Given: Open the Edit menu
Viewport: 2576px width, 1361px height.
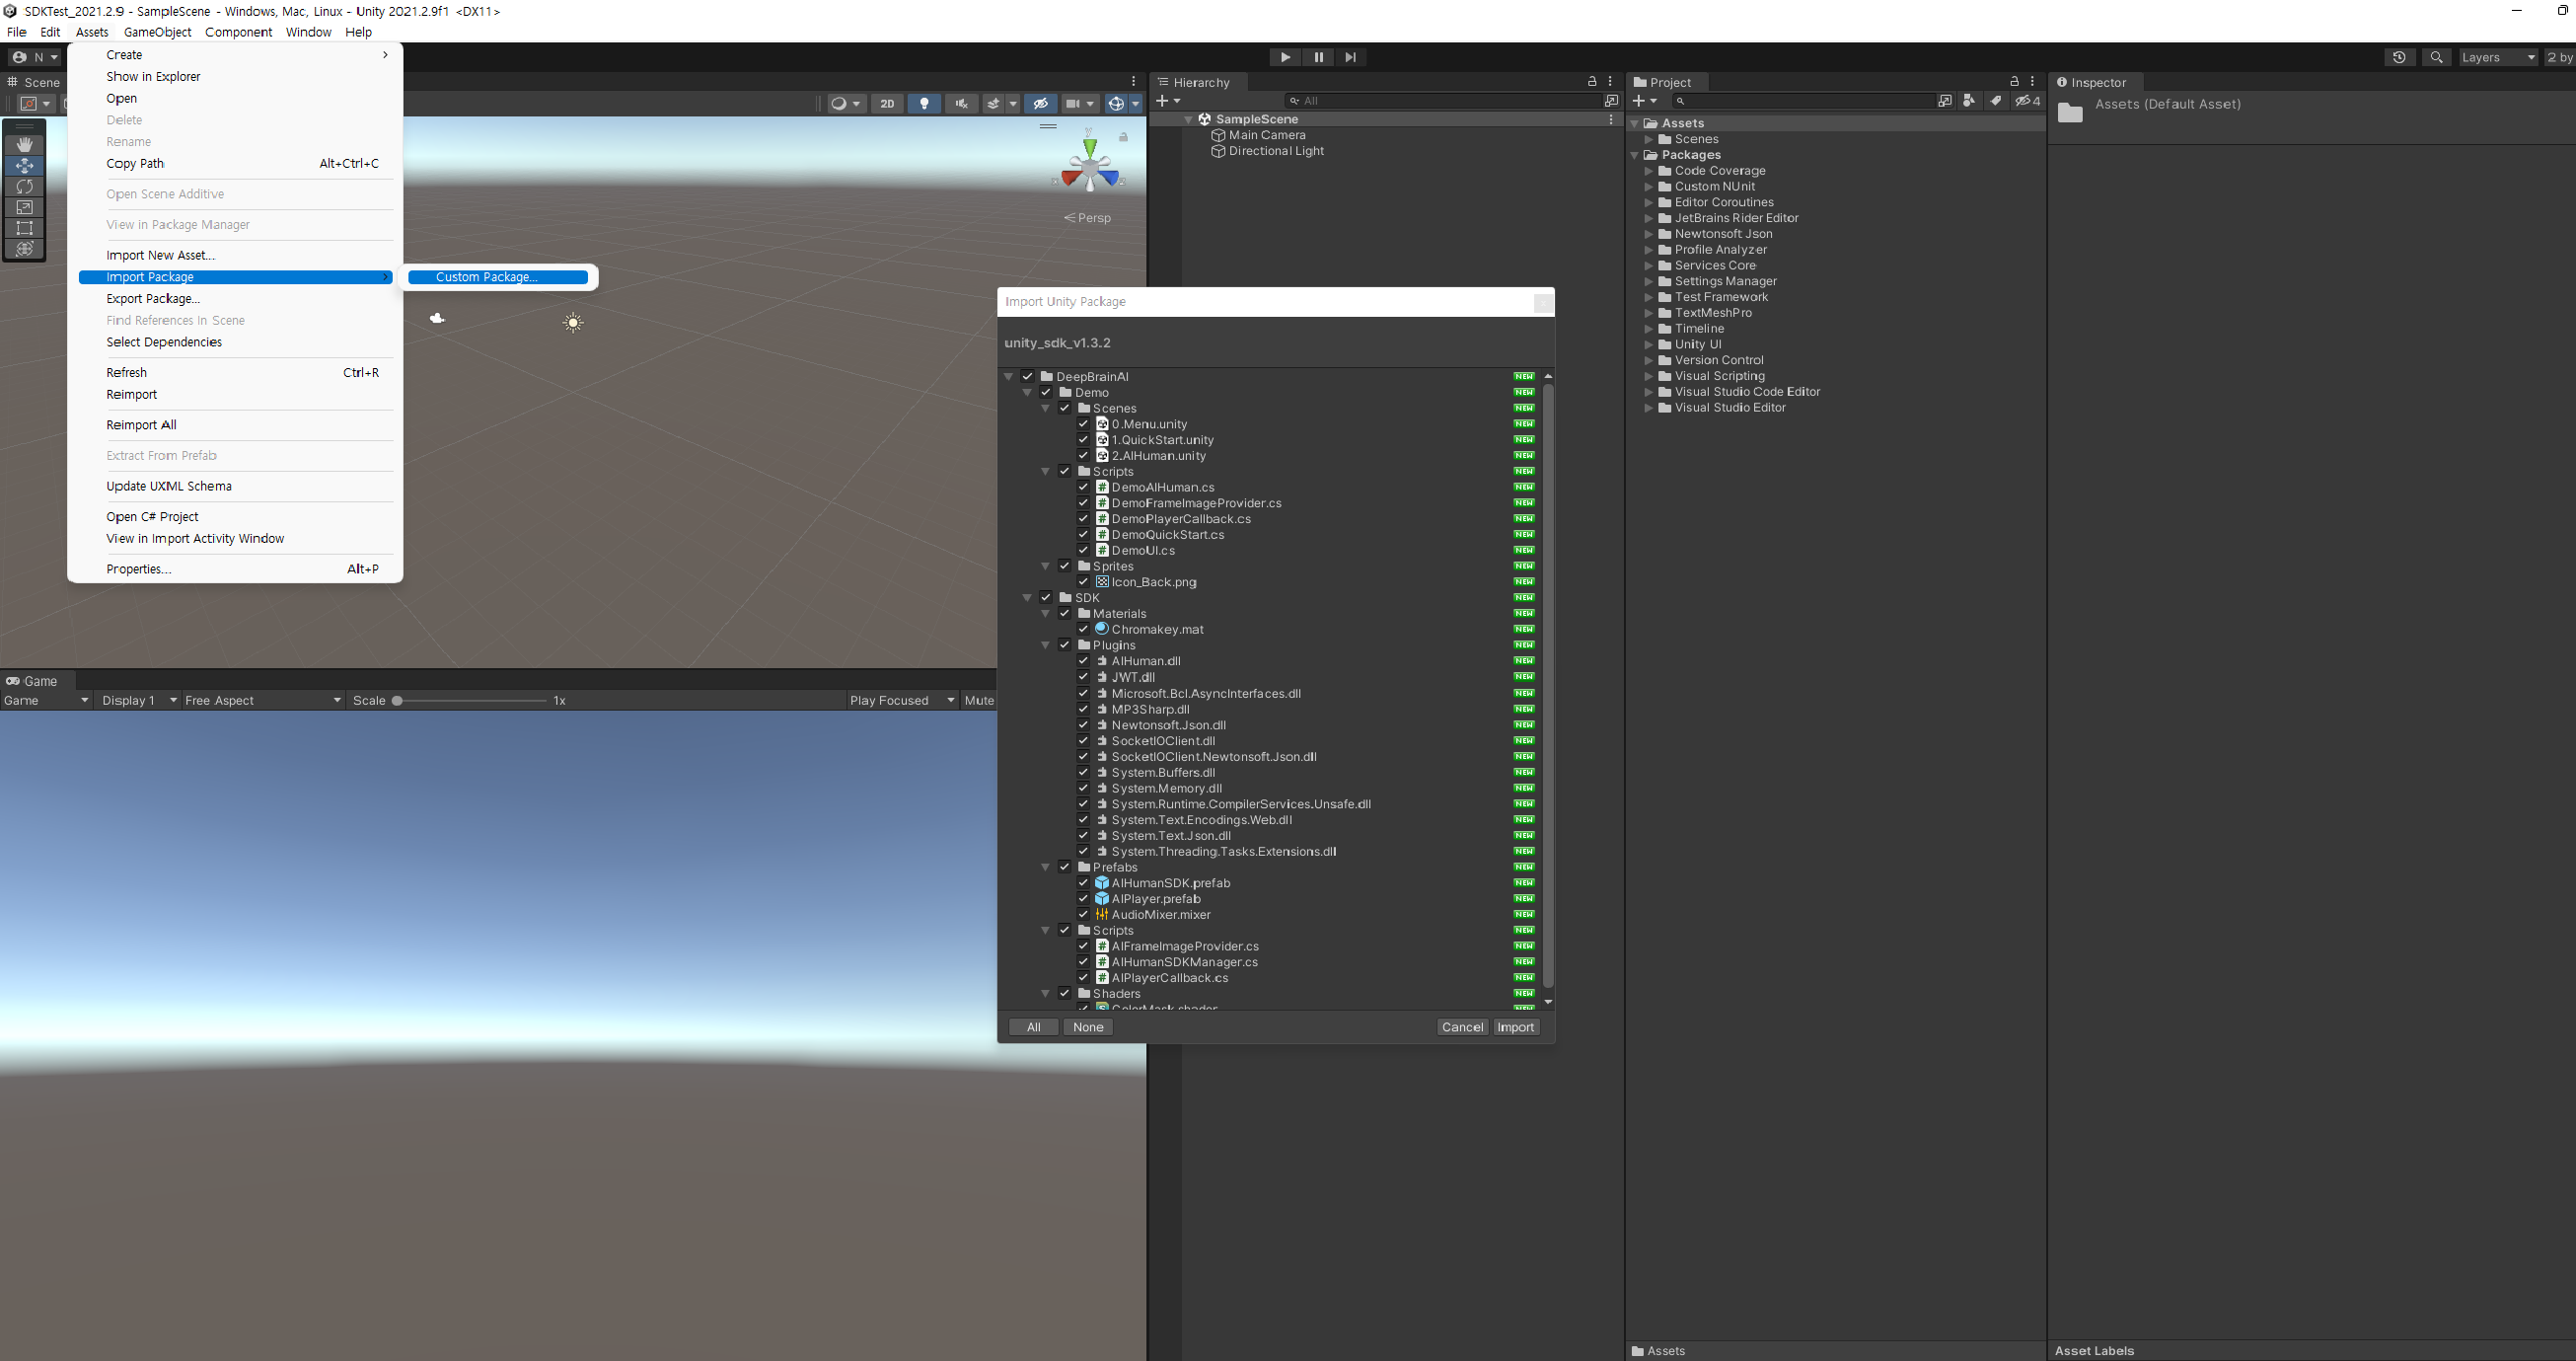Looking at the screenshot, I should point(50,32).
